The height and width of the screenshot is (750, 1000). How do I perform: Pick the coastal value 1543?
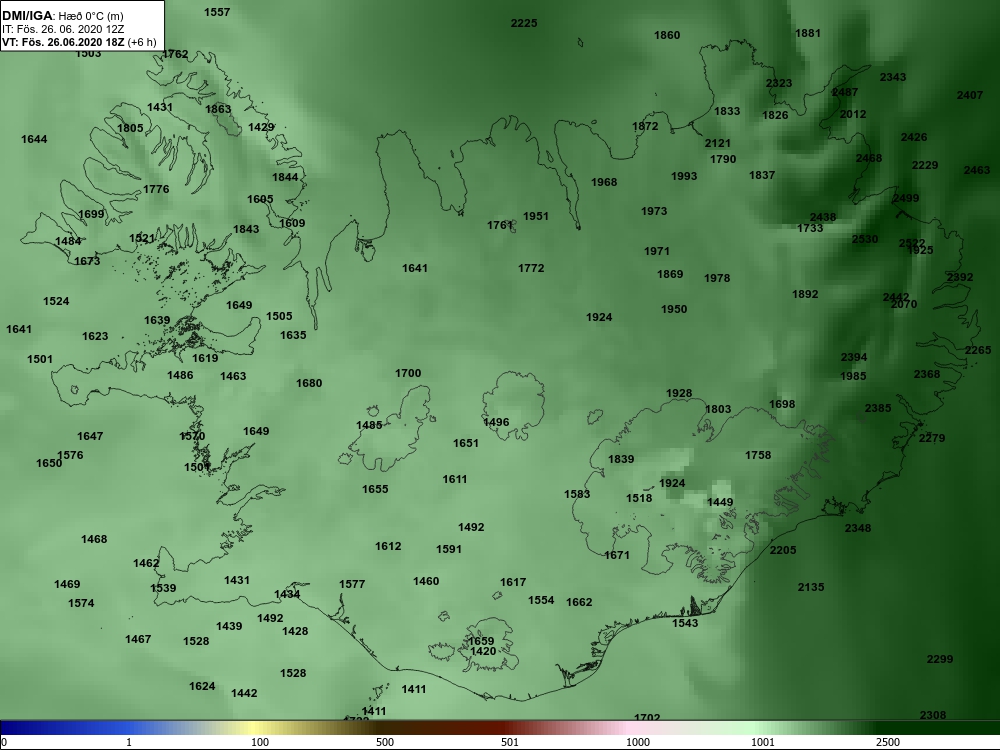[685, 623]
